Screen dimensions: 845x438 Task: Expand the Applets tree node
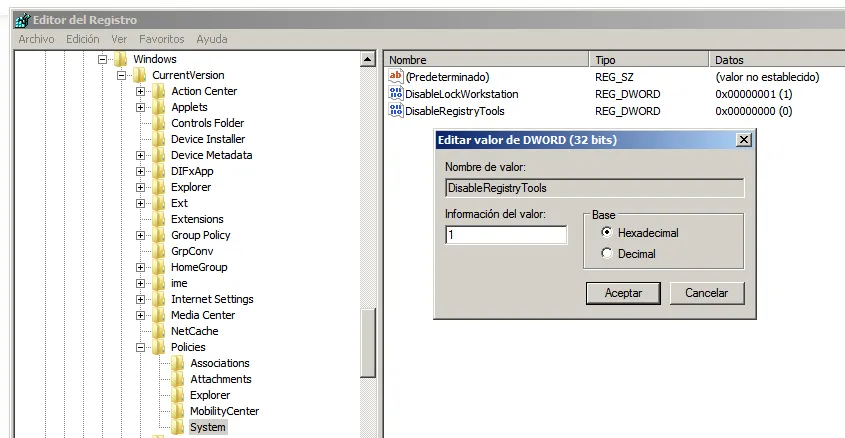point(141,107)
